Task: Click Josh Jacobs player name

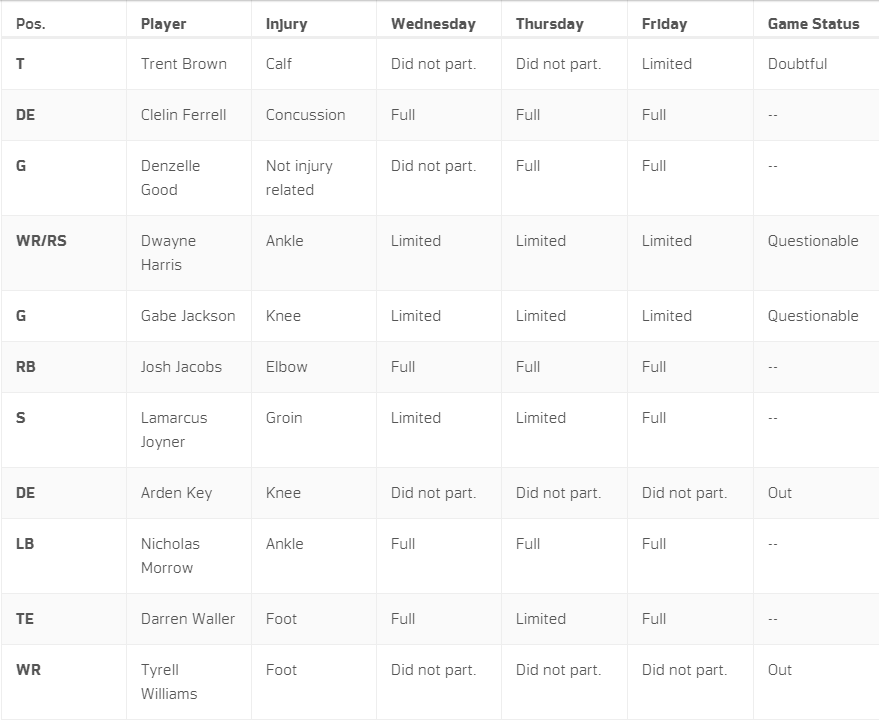Action: 181,367
